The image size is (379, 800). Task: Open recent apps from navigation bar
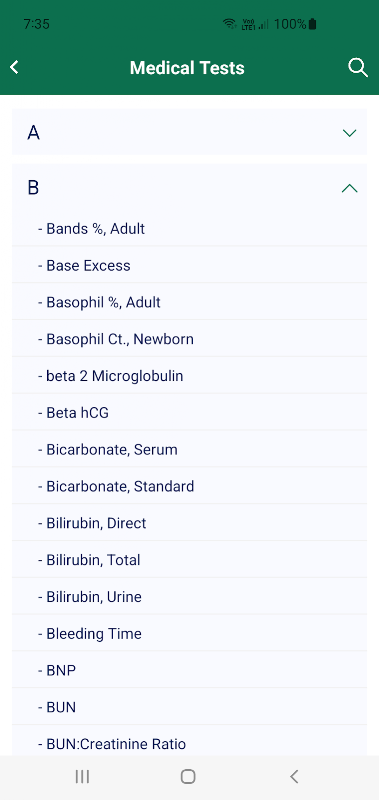(x=82, y=777)
